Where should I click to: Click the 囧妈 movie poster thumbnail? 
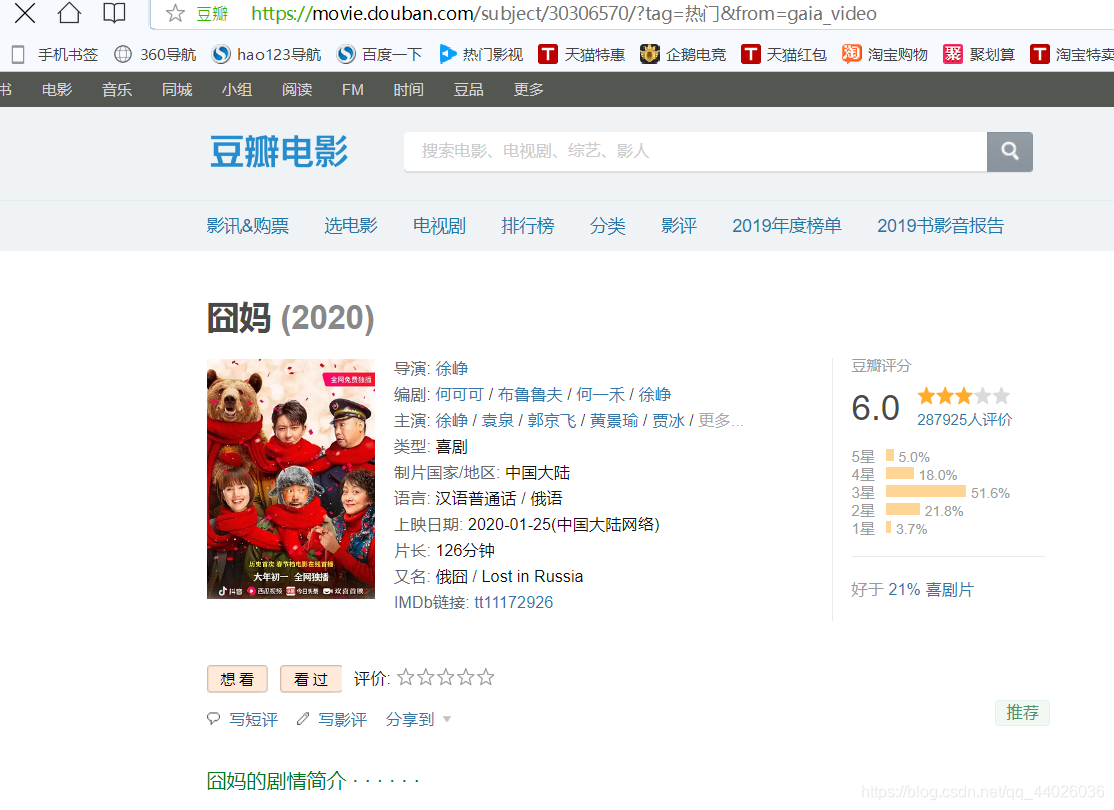tap(291, 479)
